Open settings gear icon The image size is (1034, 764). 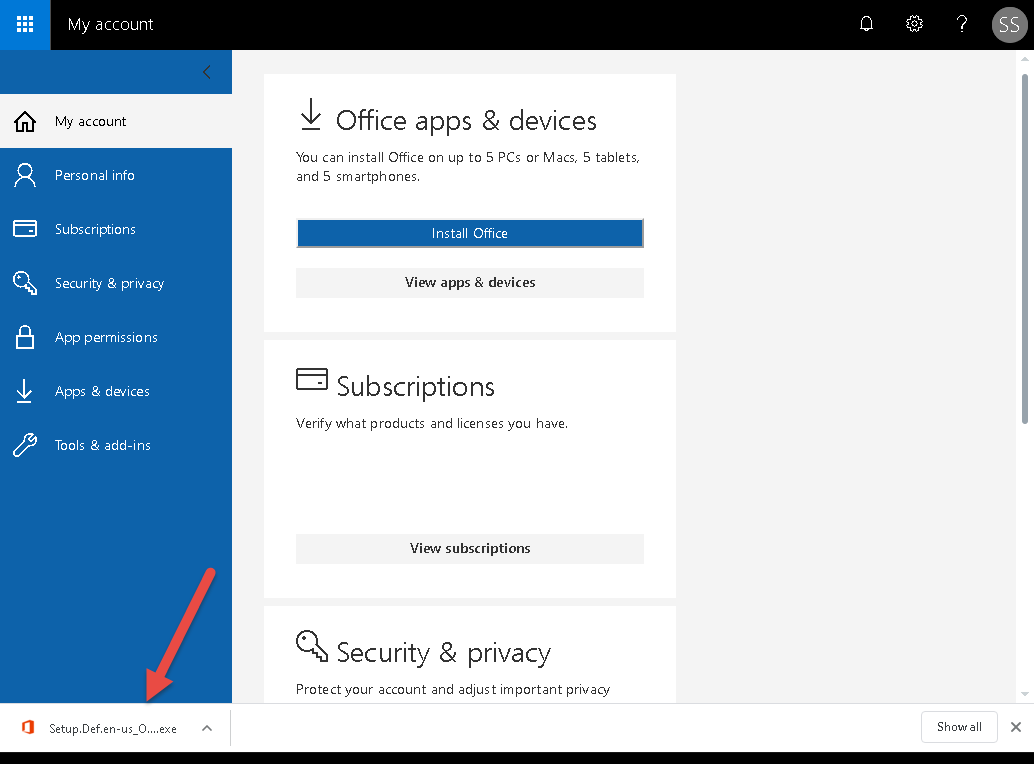click(x=914, y=24)
